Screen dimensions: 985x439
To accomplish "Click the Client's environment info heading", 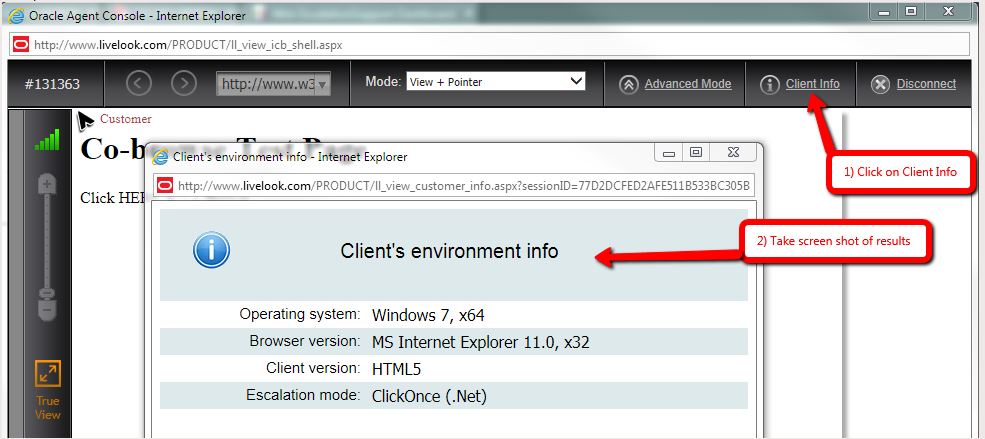I will pos(449,251).
